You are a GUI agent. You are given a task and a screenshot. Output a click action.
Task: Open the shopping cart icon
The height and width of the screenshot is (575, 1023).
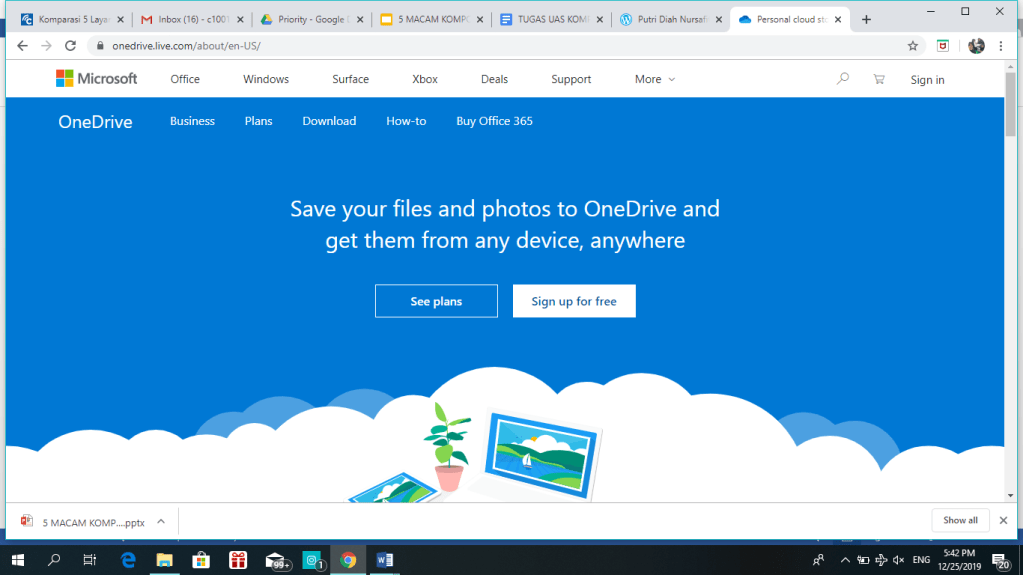[x=878, y=79]
